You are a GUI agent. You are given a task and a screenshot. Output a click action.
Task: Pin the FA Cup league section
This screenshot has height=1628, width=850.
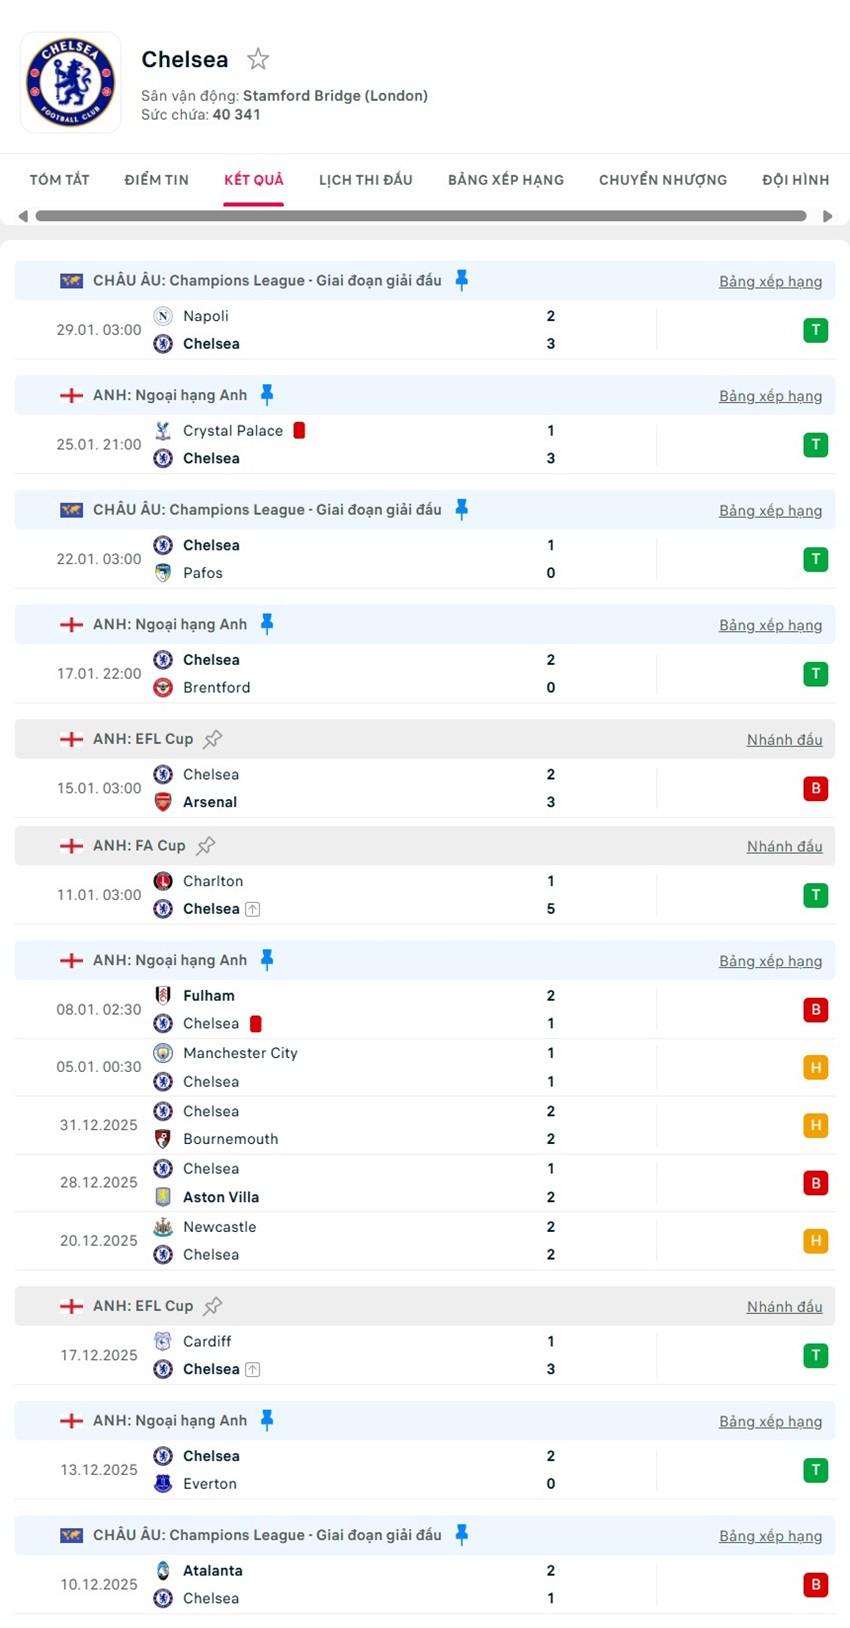point(206,846)
